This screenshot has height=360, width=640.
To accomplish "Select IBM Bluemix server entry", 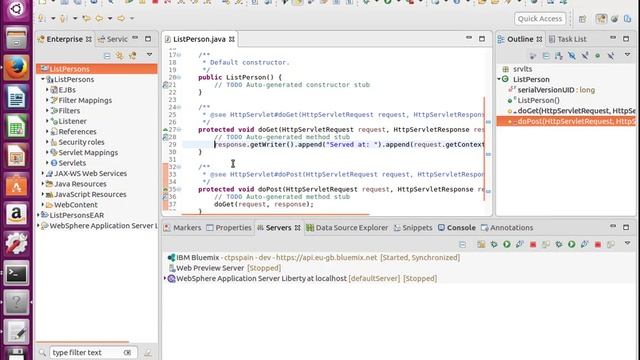I will coord(314,258).
